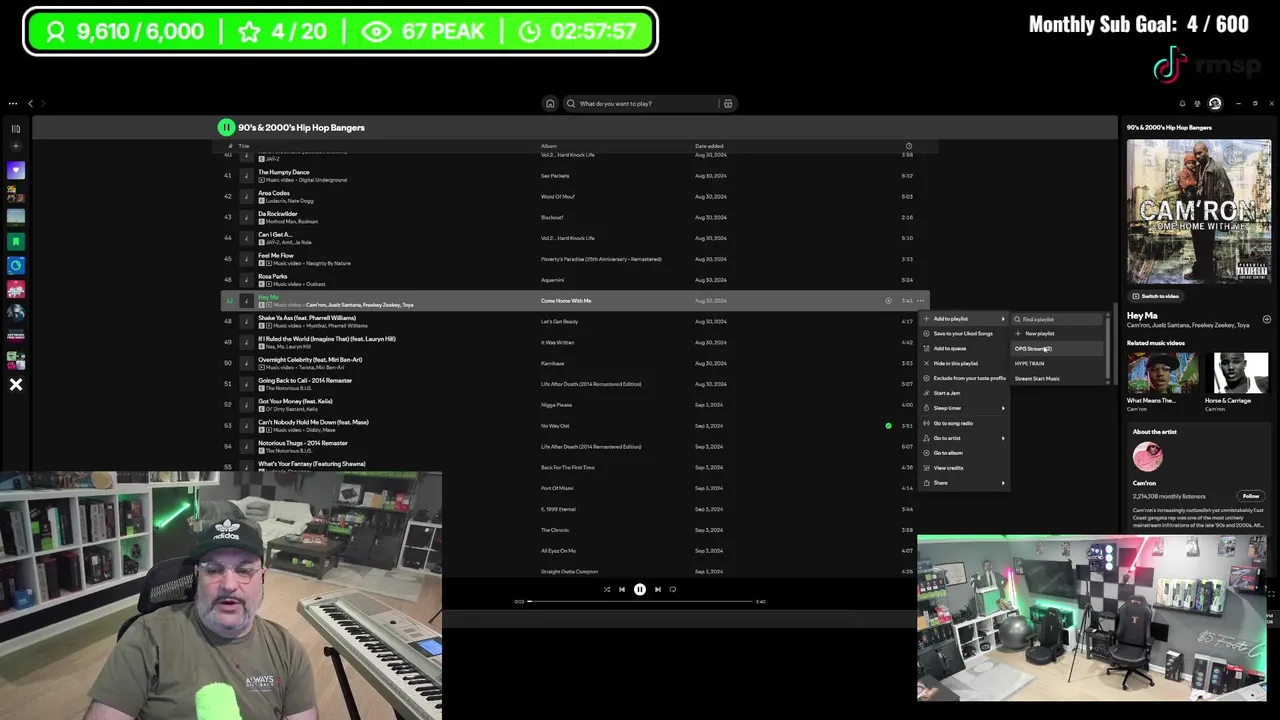
Task: Skip to the next track
Action: tap(657, 589)
